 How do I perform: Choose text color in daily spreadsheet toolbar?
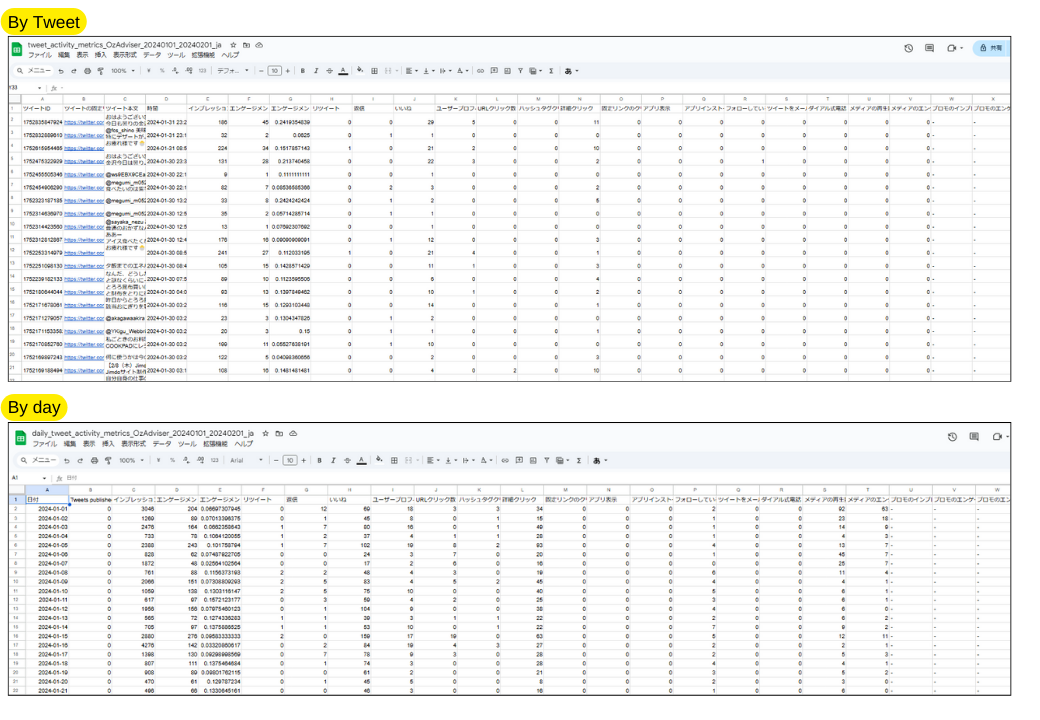(362, 461)
